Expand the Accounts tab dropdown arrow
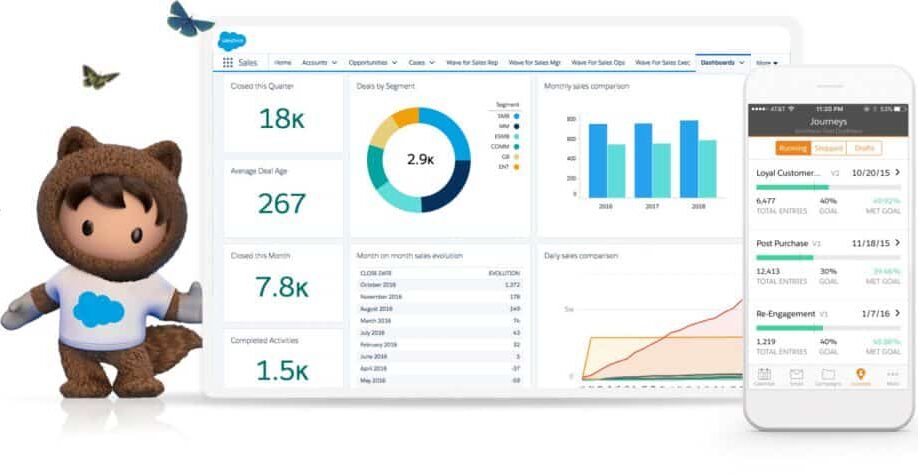Image resolution: width=918 pixels, height=474 pixels. coord(334,63)
